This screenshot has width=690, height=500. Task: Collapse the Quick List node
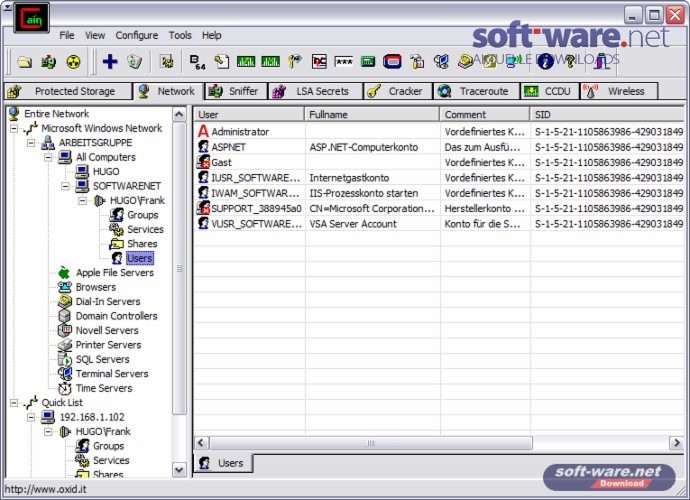click(14, 403)
